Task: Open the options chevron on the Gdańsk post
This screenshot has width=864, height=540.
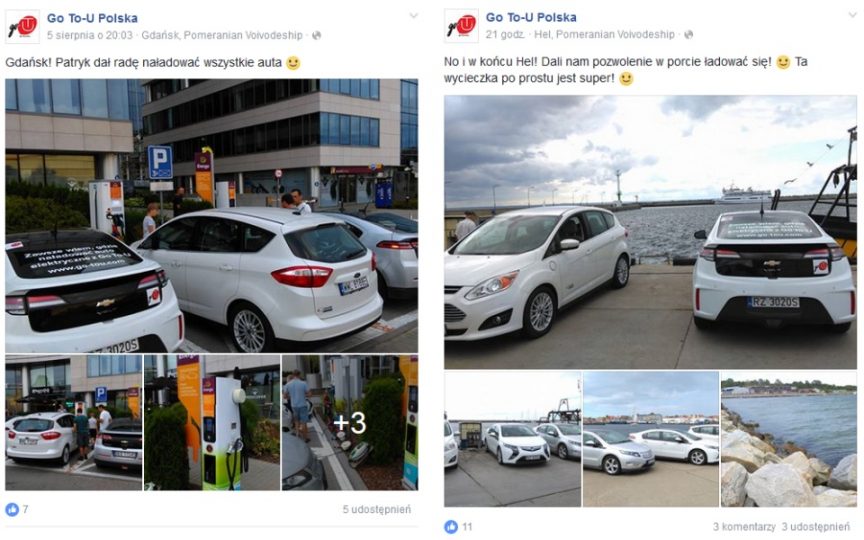Action: pos(413,16)
